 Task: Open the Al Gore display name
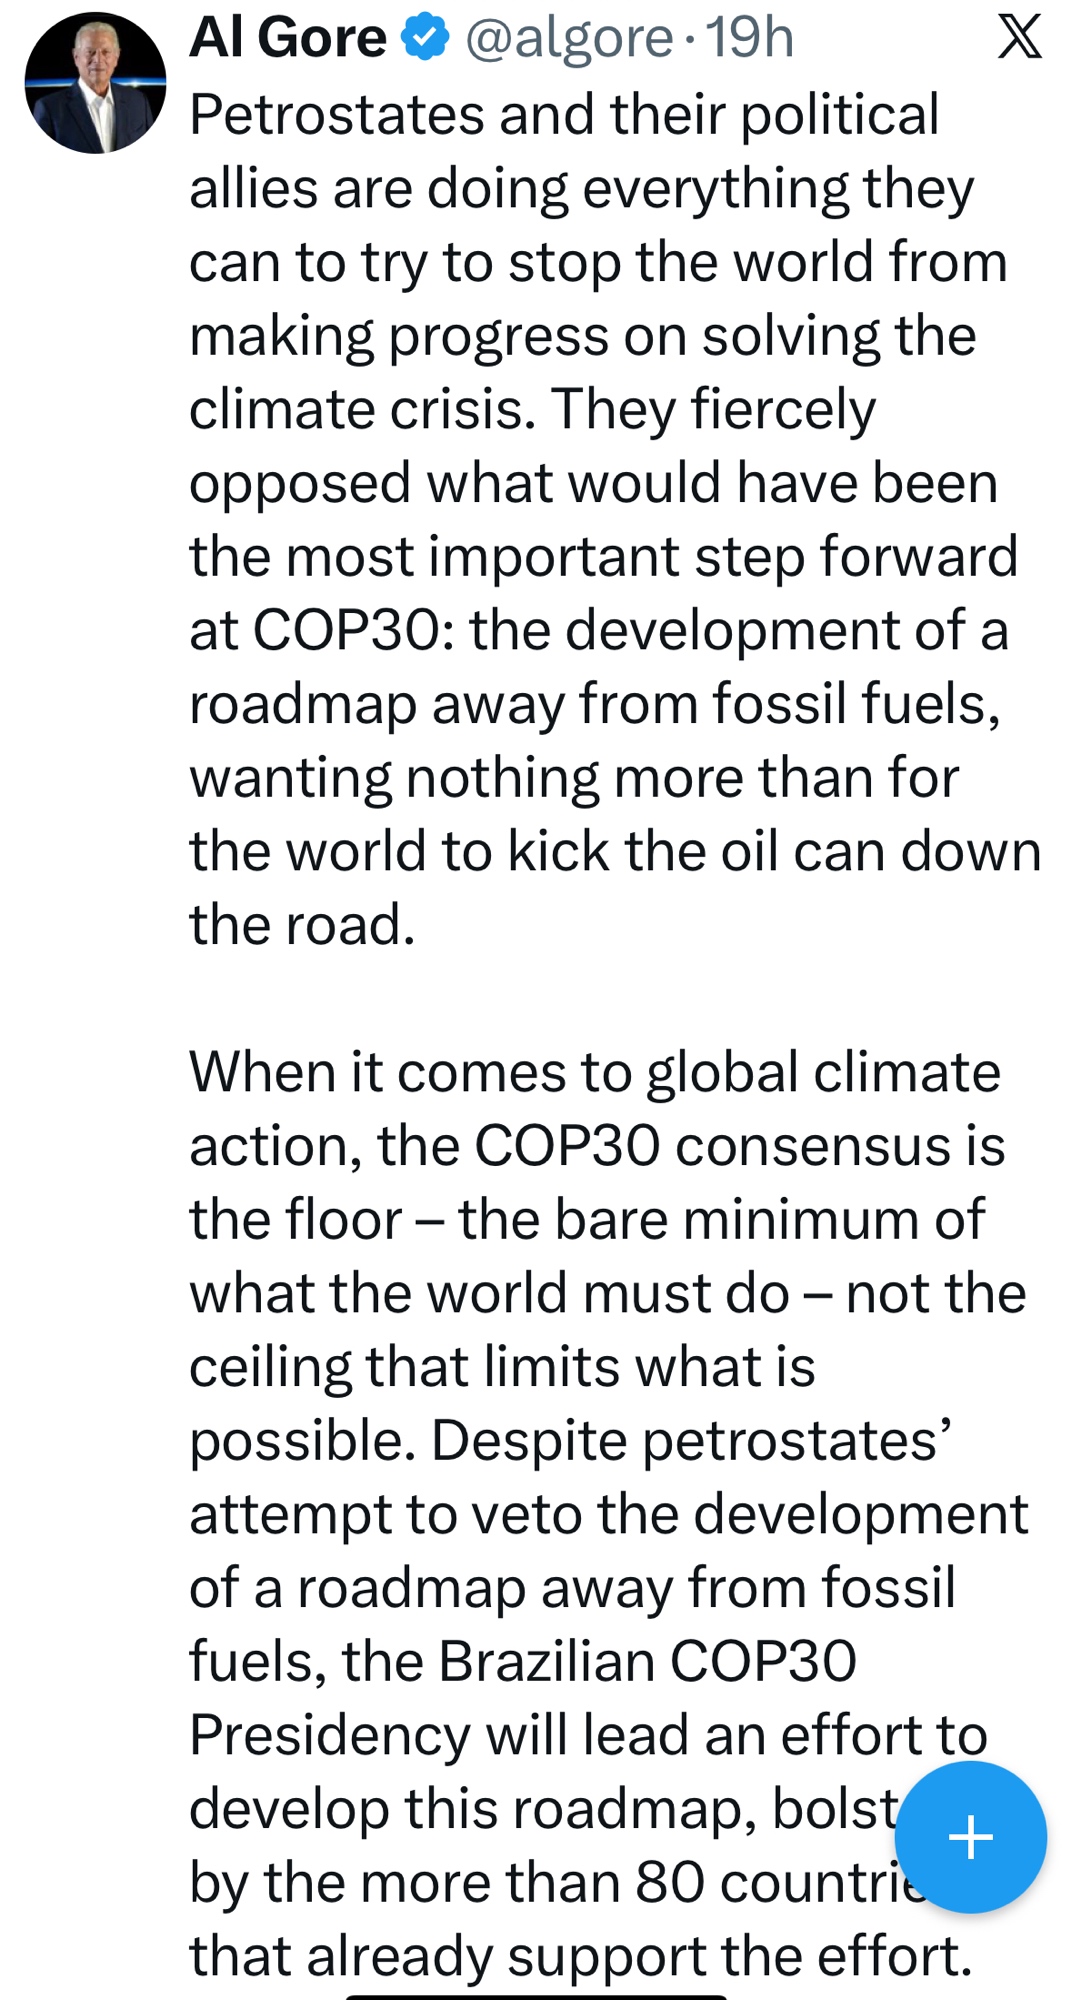pyautogui.click(x=287, y=38)
